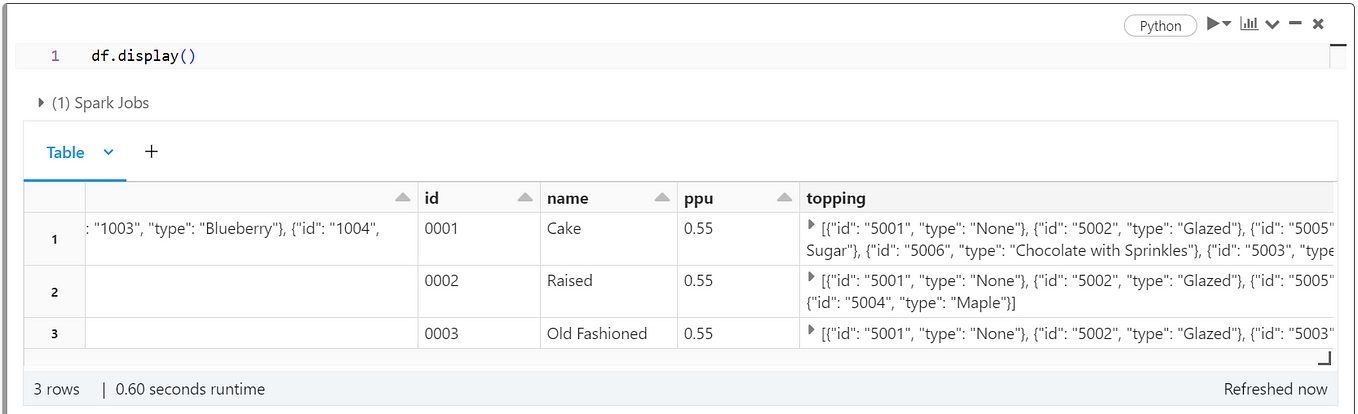This screenshot has height=414, width=1358.
Task: Open the cell actions chevron menu
Action: tap(1272, 25)
